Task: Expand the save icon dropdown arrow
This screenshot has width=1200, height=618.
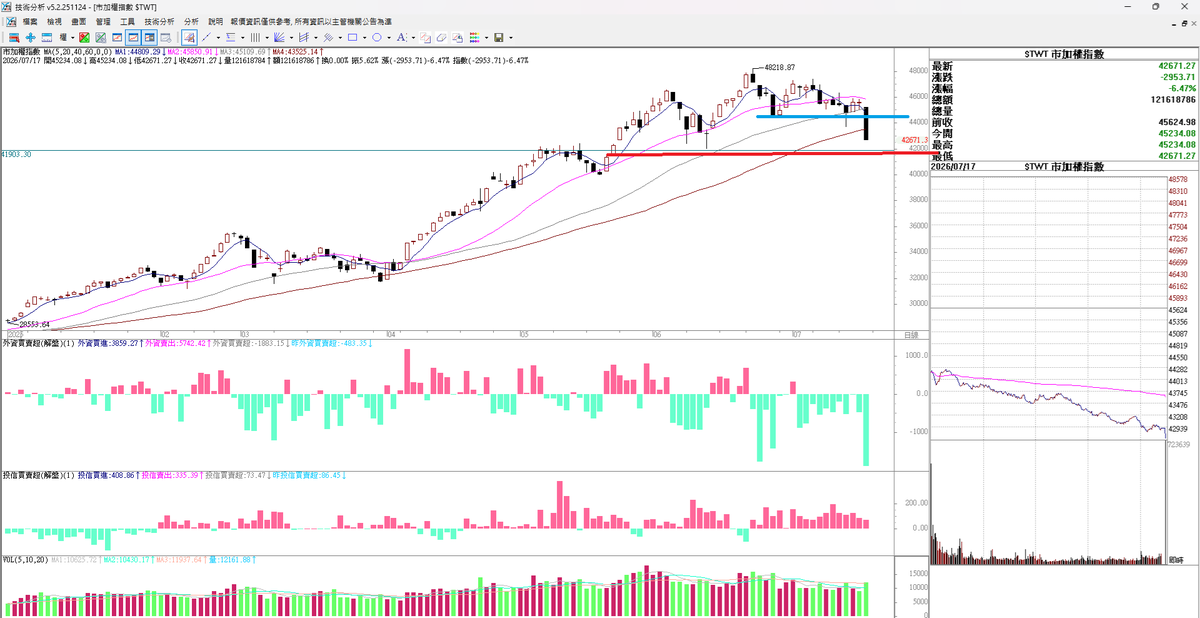Action: click(511, 38)
